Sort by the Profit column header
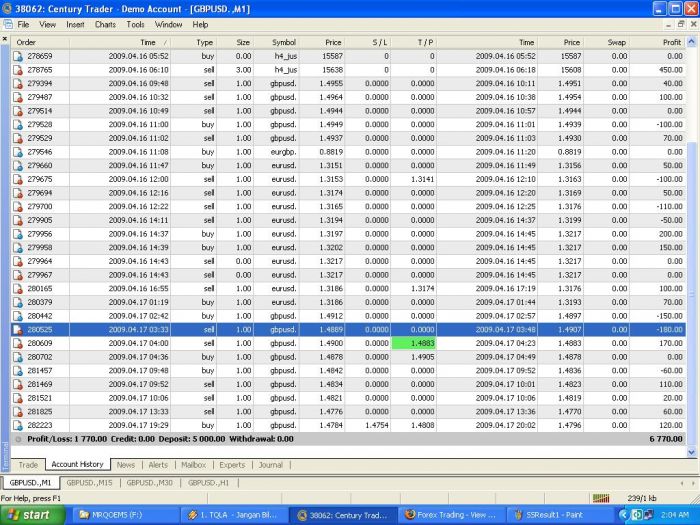Screen dimensions: 700x525 point(671,43)
